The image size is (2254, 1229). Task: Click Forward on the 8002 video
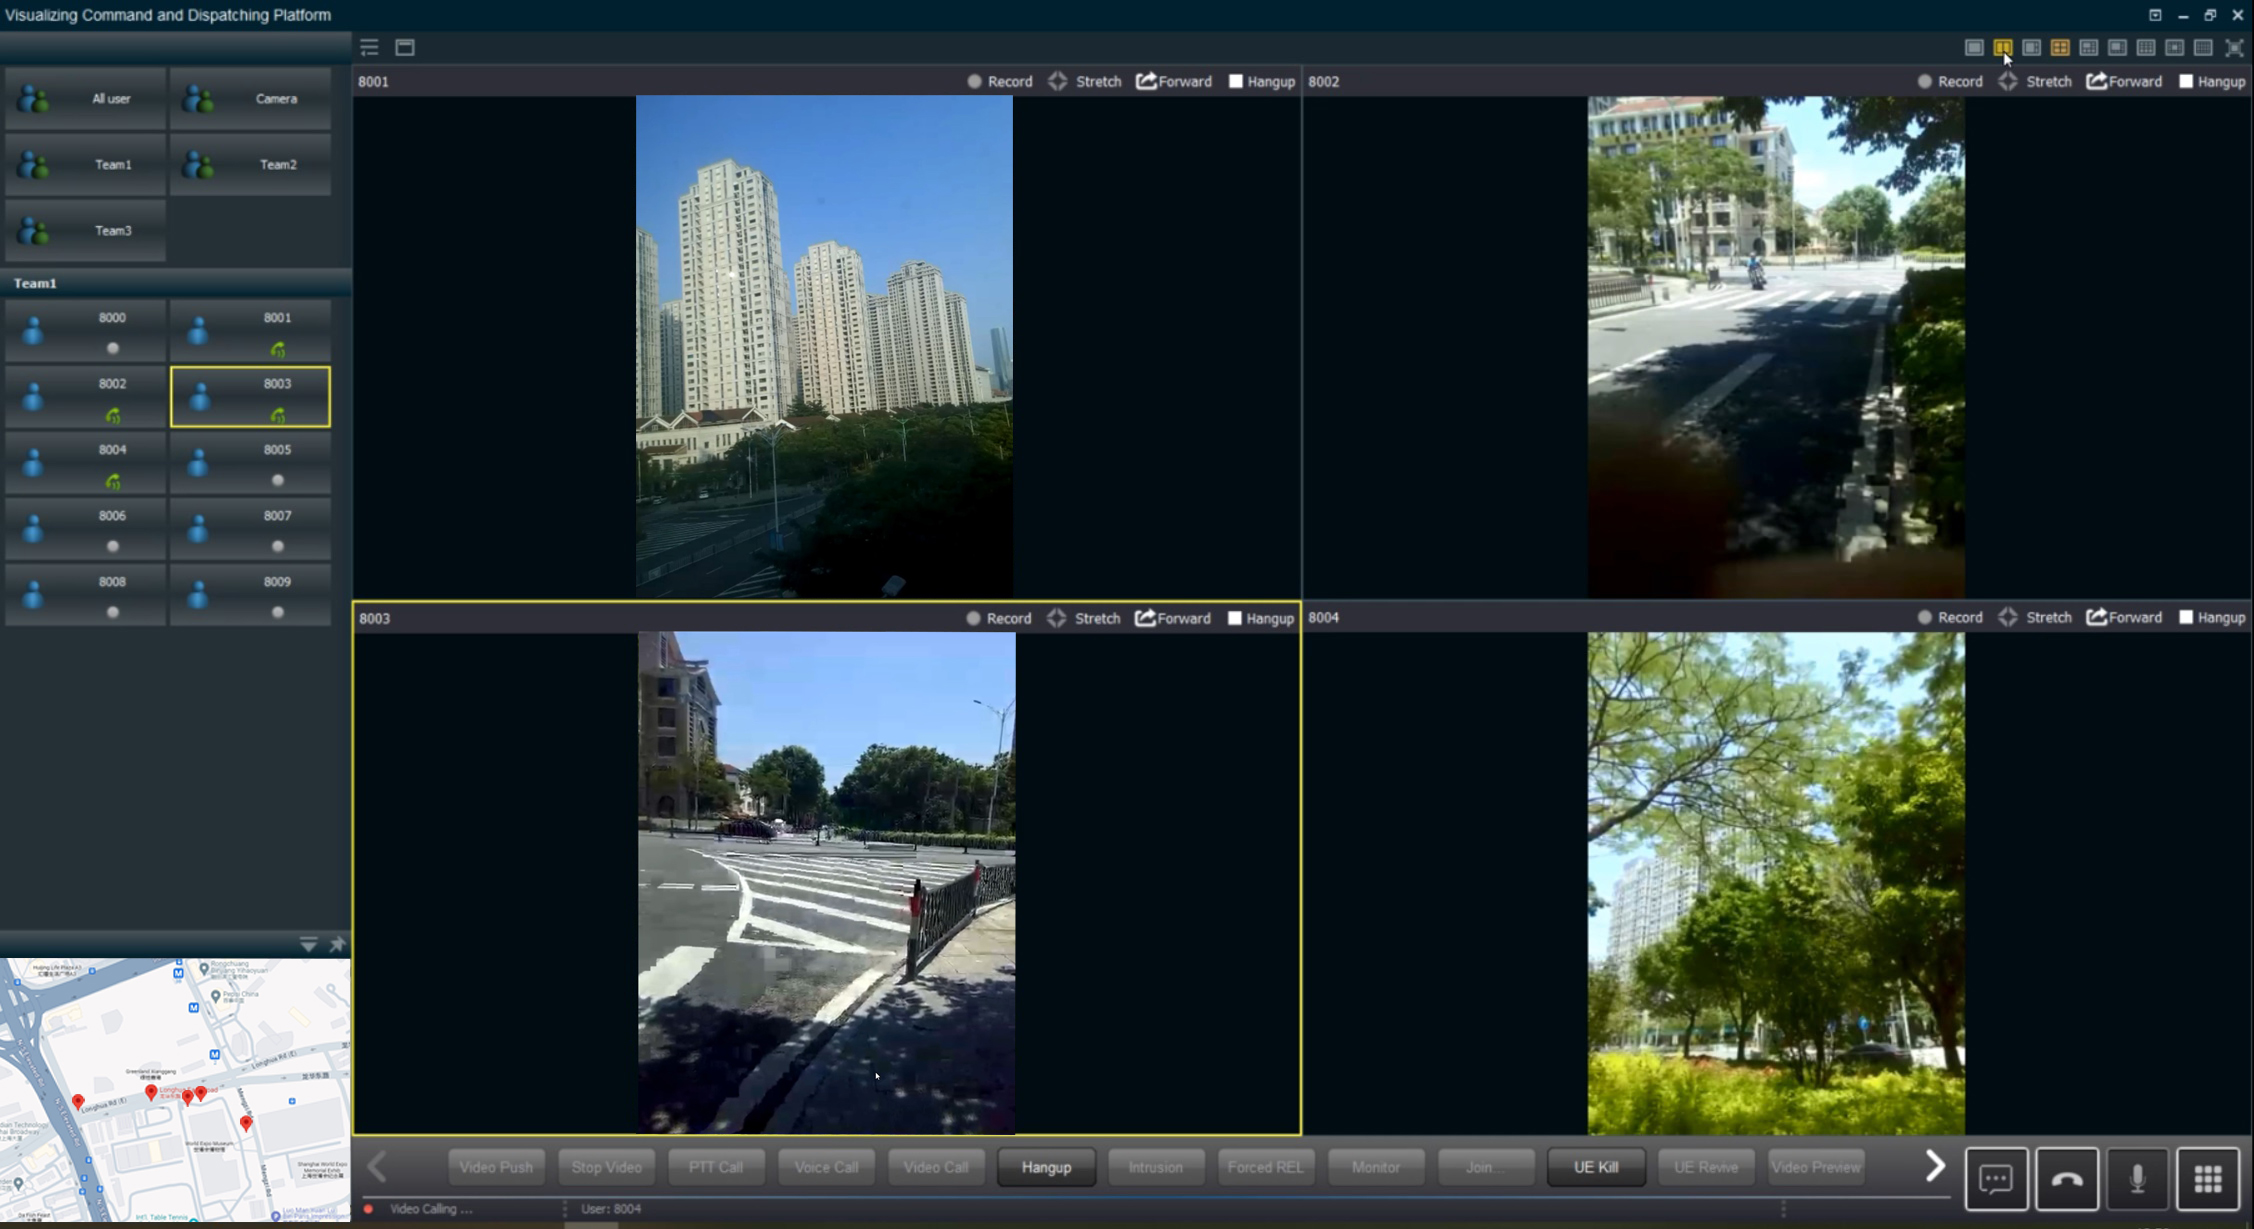click(2124, 81)
